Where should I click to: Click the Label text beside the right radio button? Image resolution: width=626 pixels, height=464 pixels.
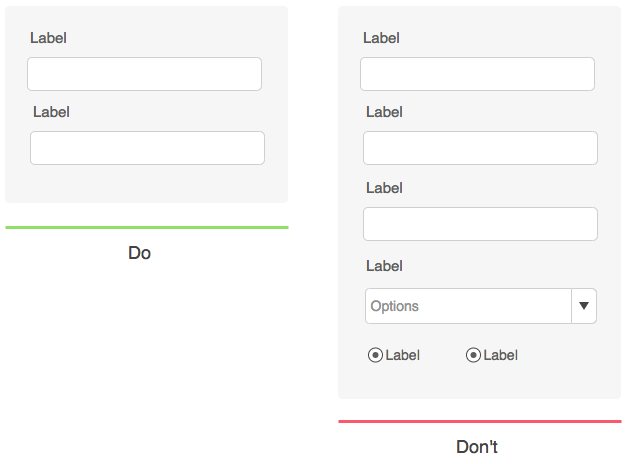click(x=501, y=355)
